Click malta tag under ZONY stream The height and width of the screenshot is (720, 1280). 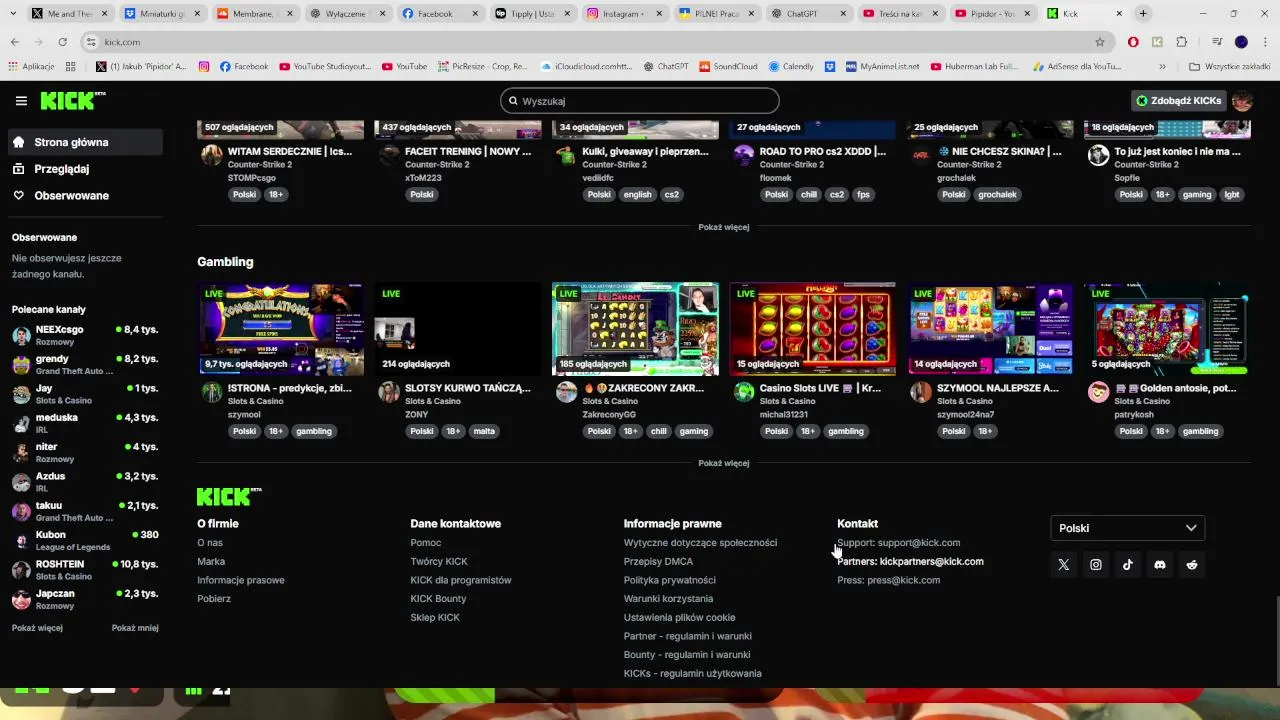(484, 431)
